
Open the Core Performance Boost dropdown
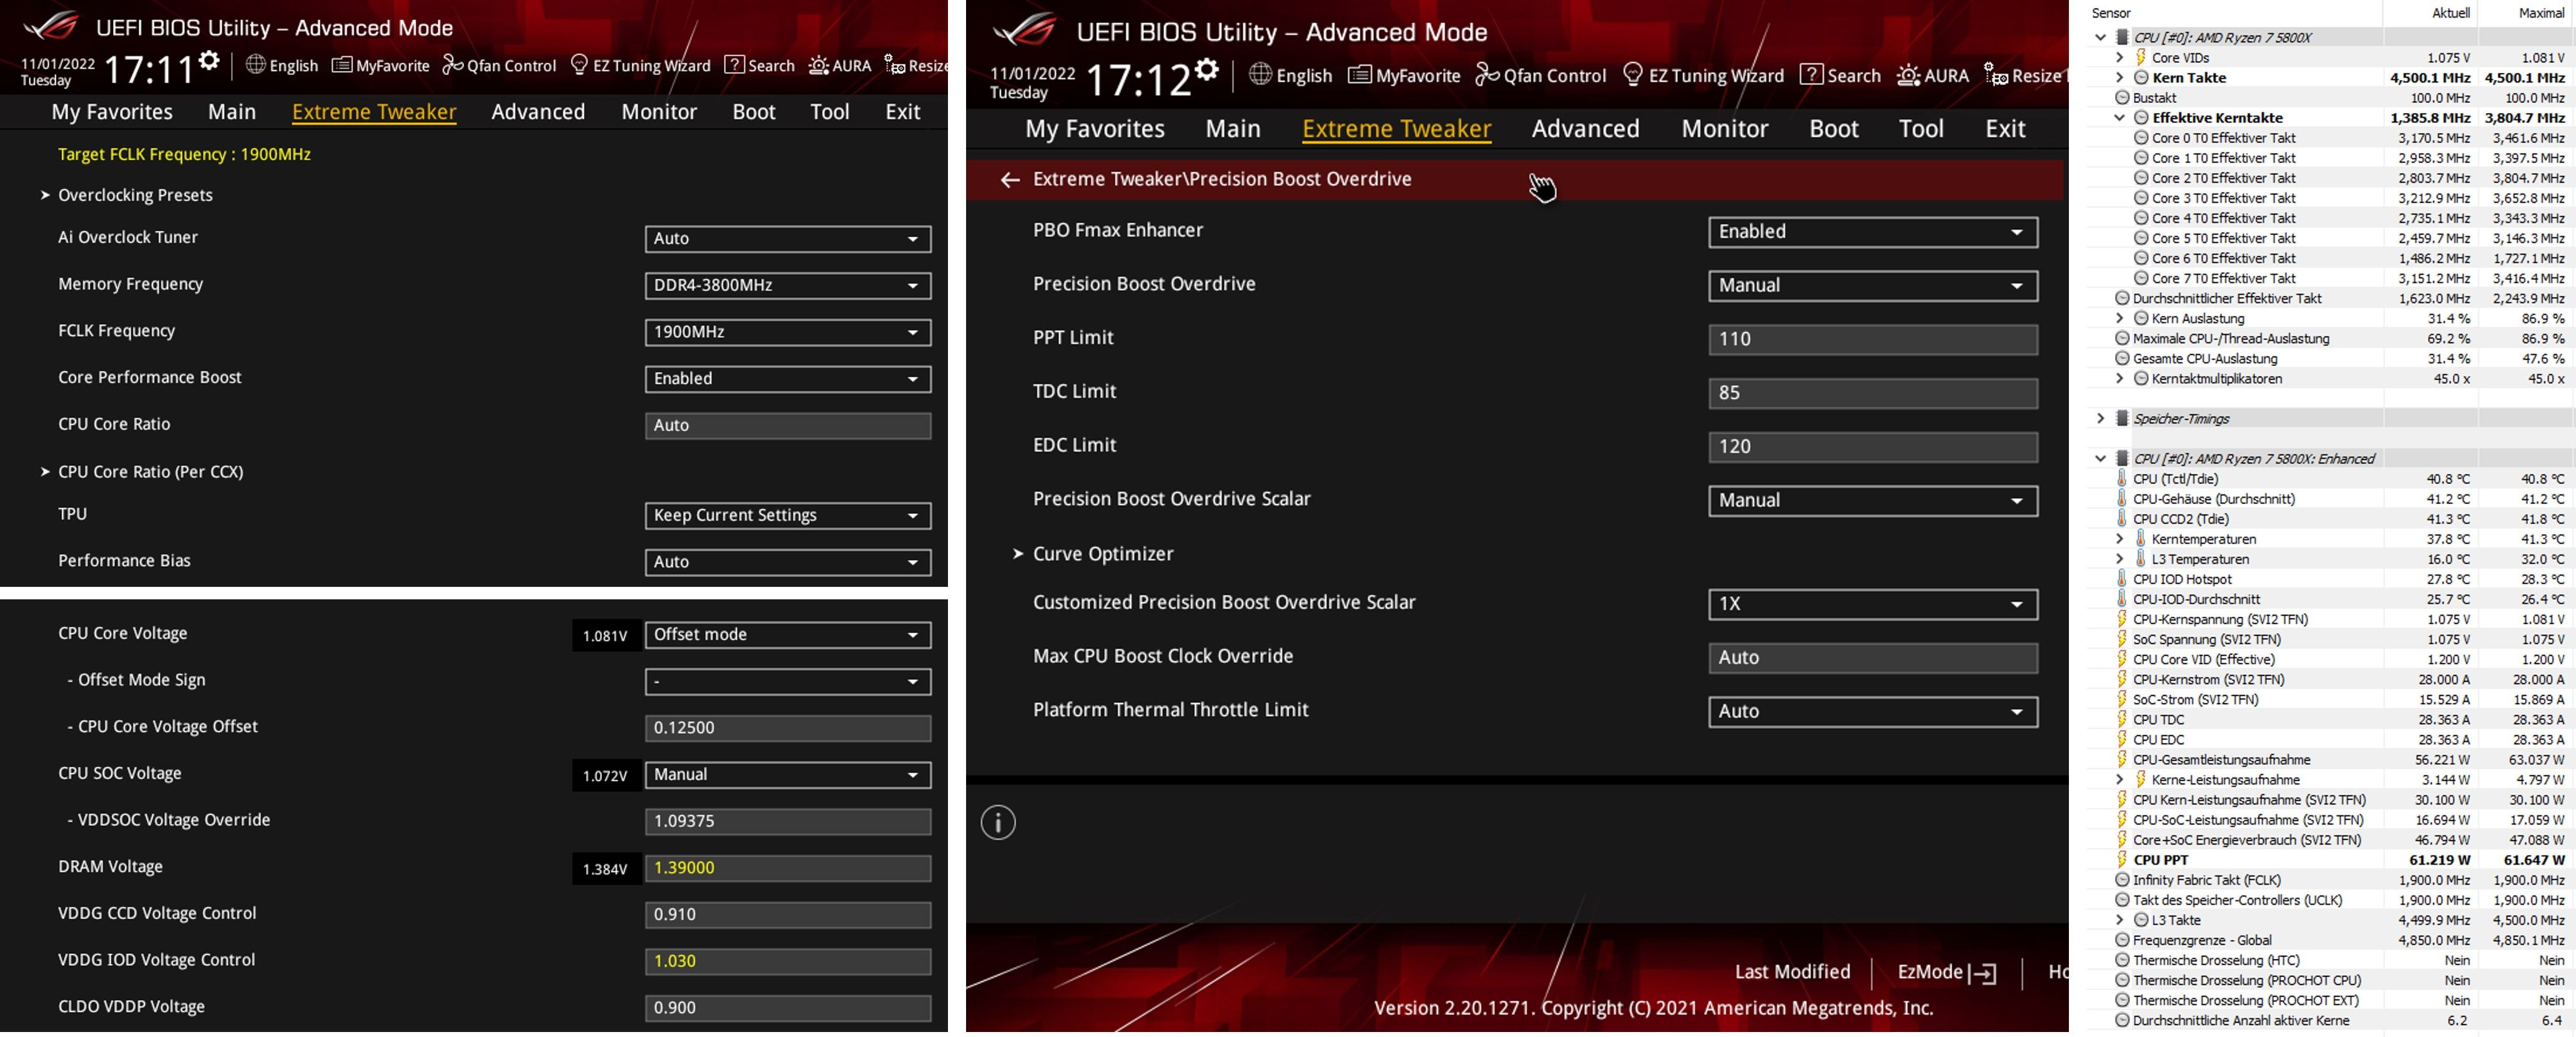coord(788,379)
